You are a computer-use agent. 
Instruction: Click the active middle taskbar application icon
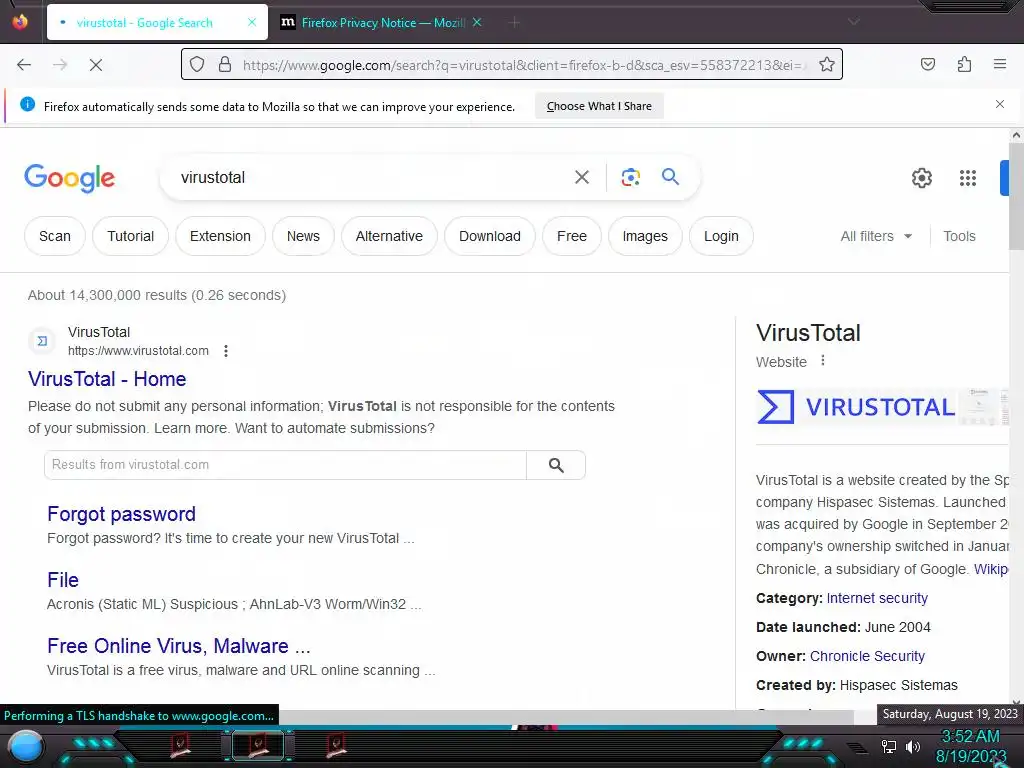[258, 745]
